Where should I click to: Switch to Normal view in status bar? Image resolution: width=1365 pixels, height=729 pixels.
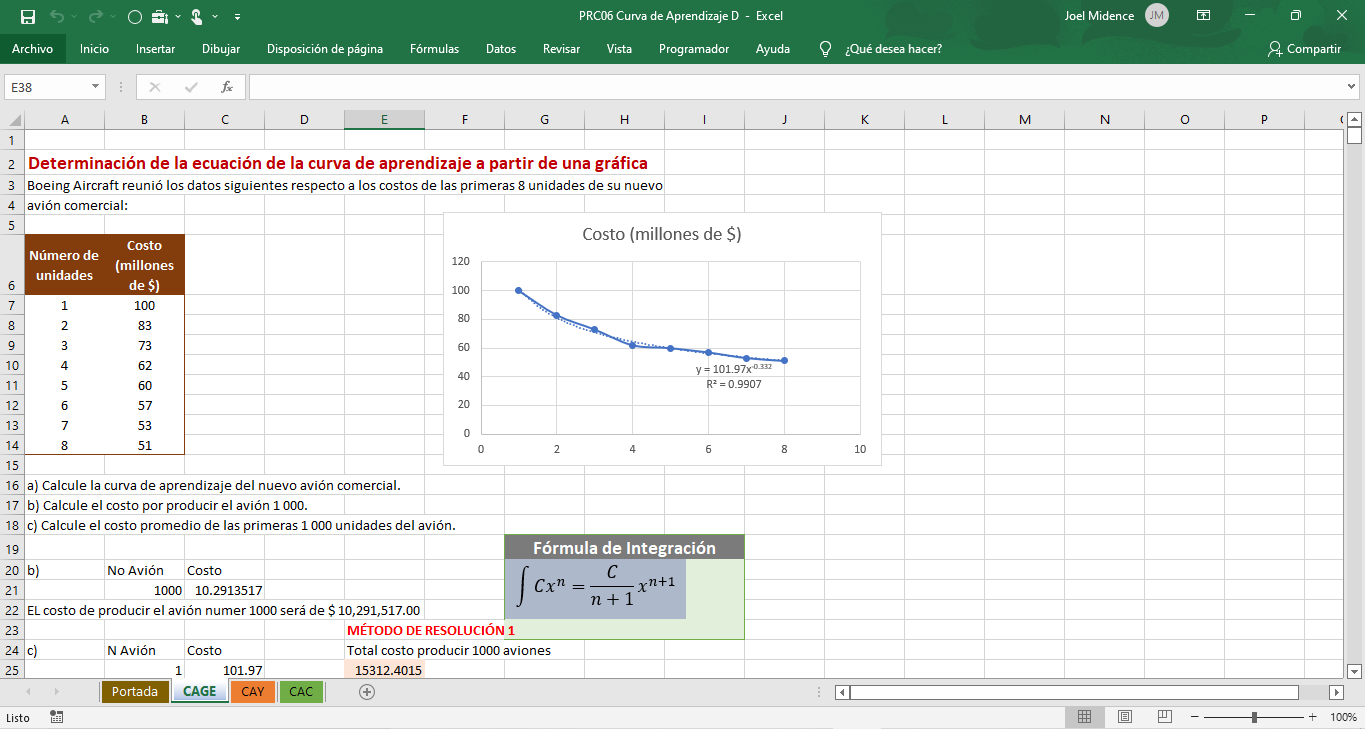pyautogui.click(x=1084, y=717)
